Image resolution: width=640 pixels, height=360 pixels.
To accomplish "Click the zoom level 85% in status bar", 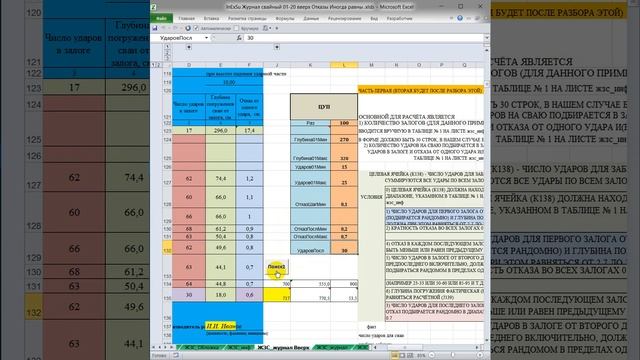I will pos(421,356).
